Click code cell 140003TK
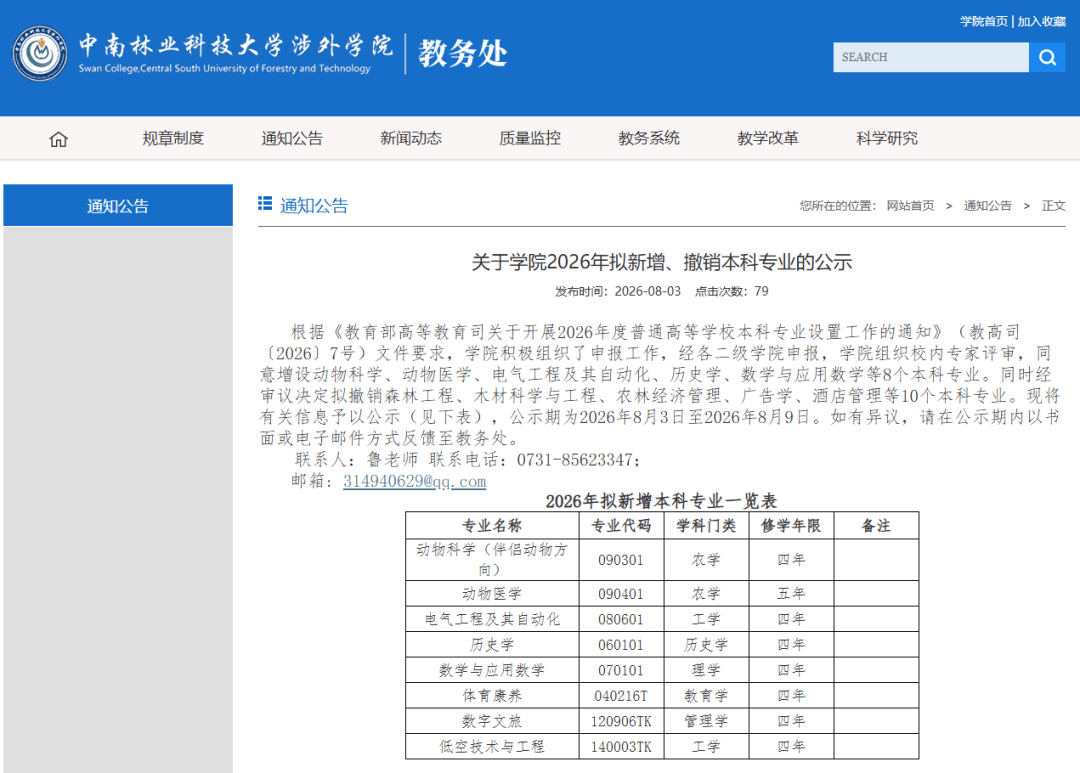This screenshot has width=1080, height=773. point(621,747)
